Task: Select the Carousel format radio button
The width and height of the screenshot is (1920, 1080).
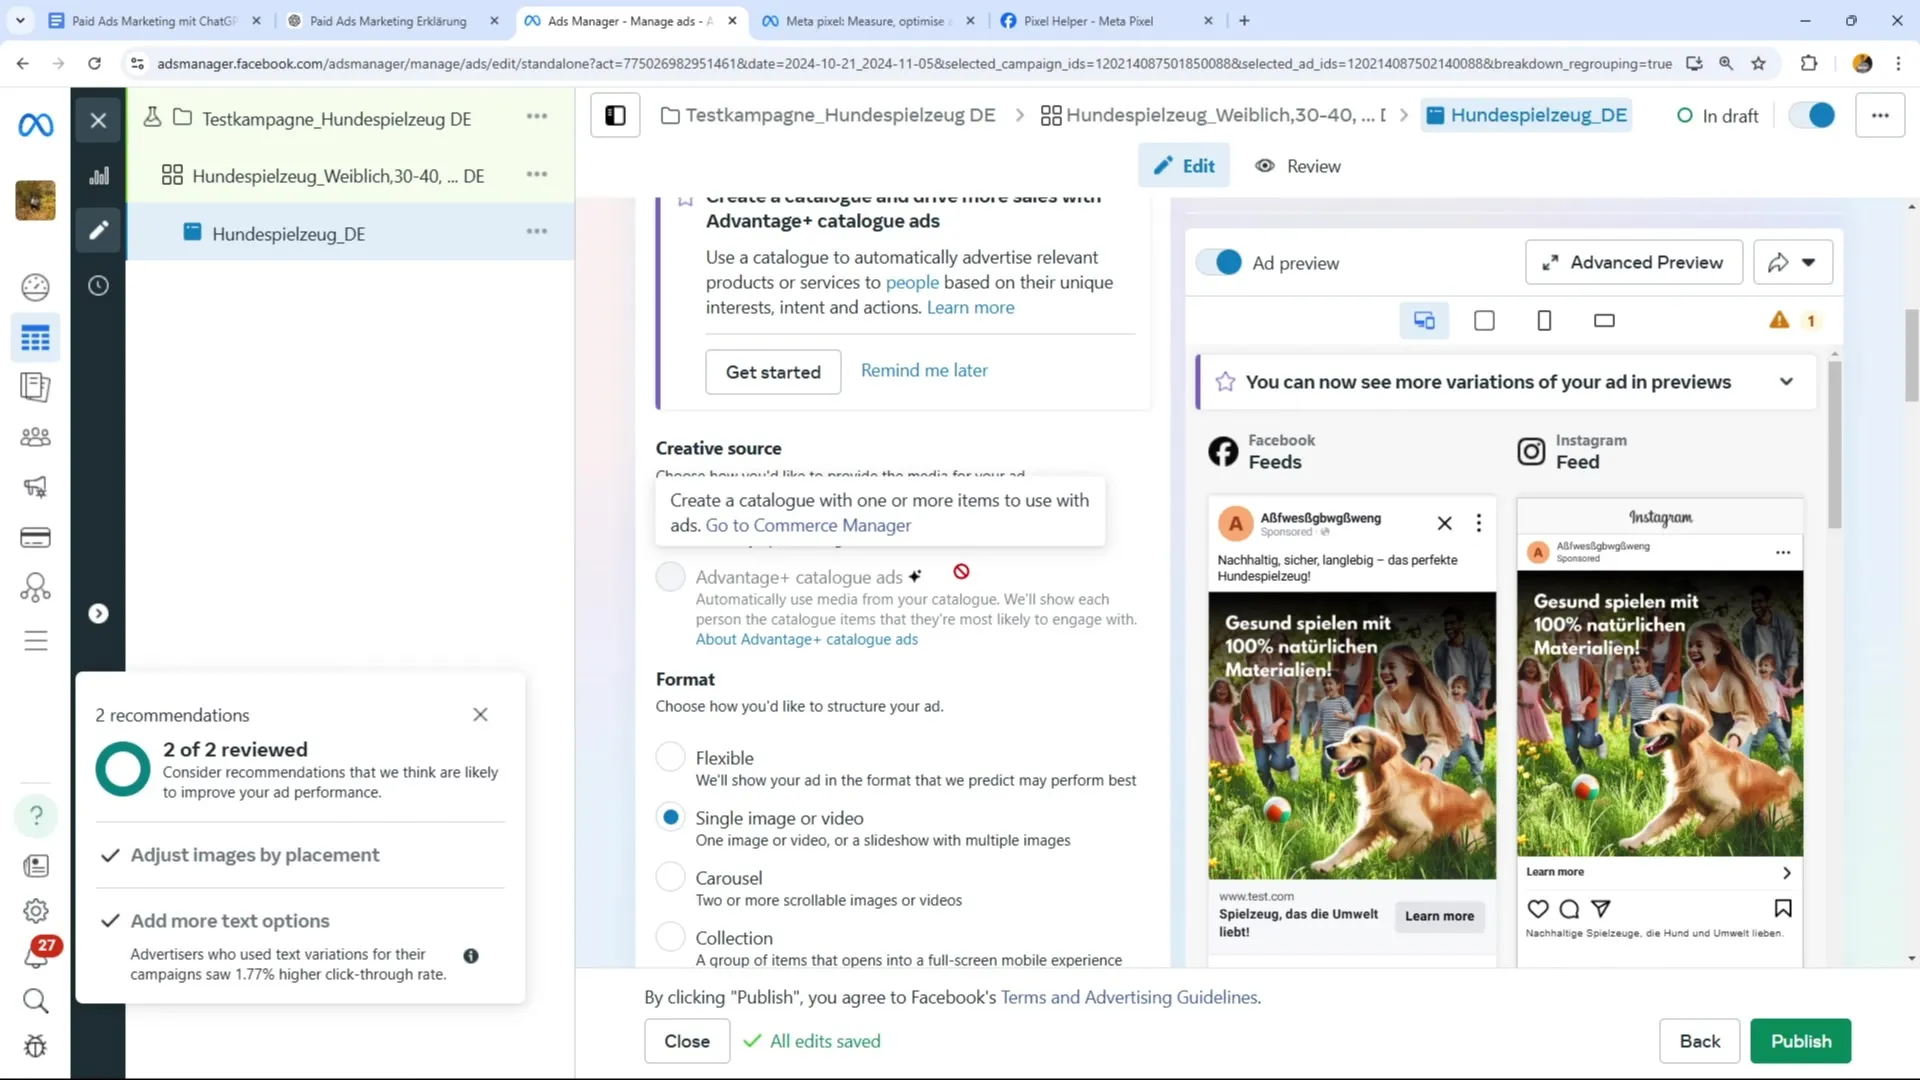Action: (670, 877)
